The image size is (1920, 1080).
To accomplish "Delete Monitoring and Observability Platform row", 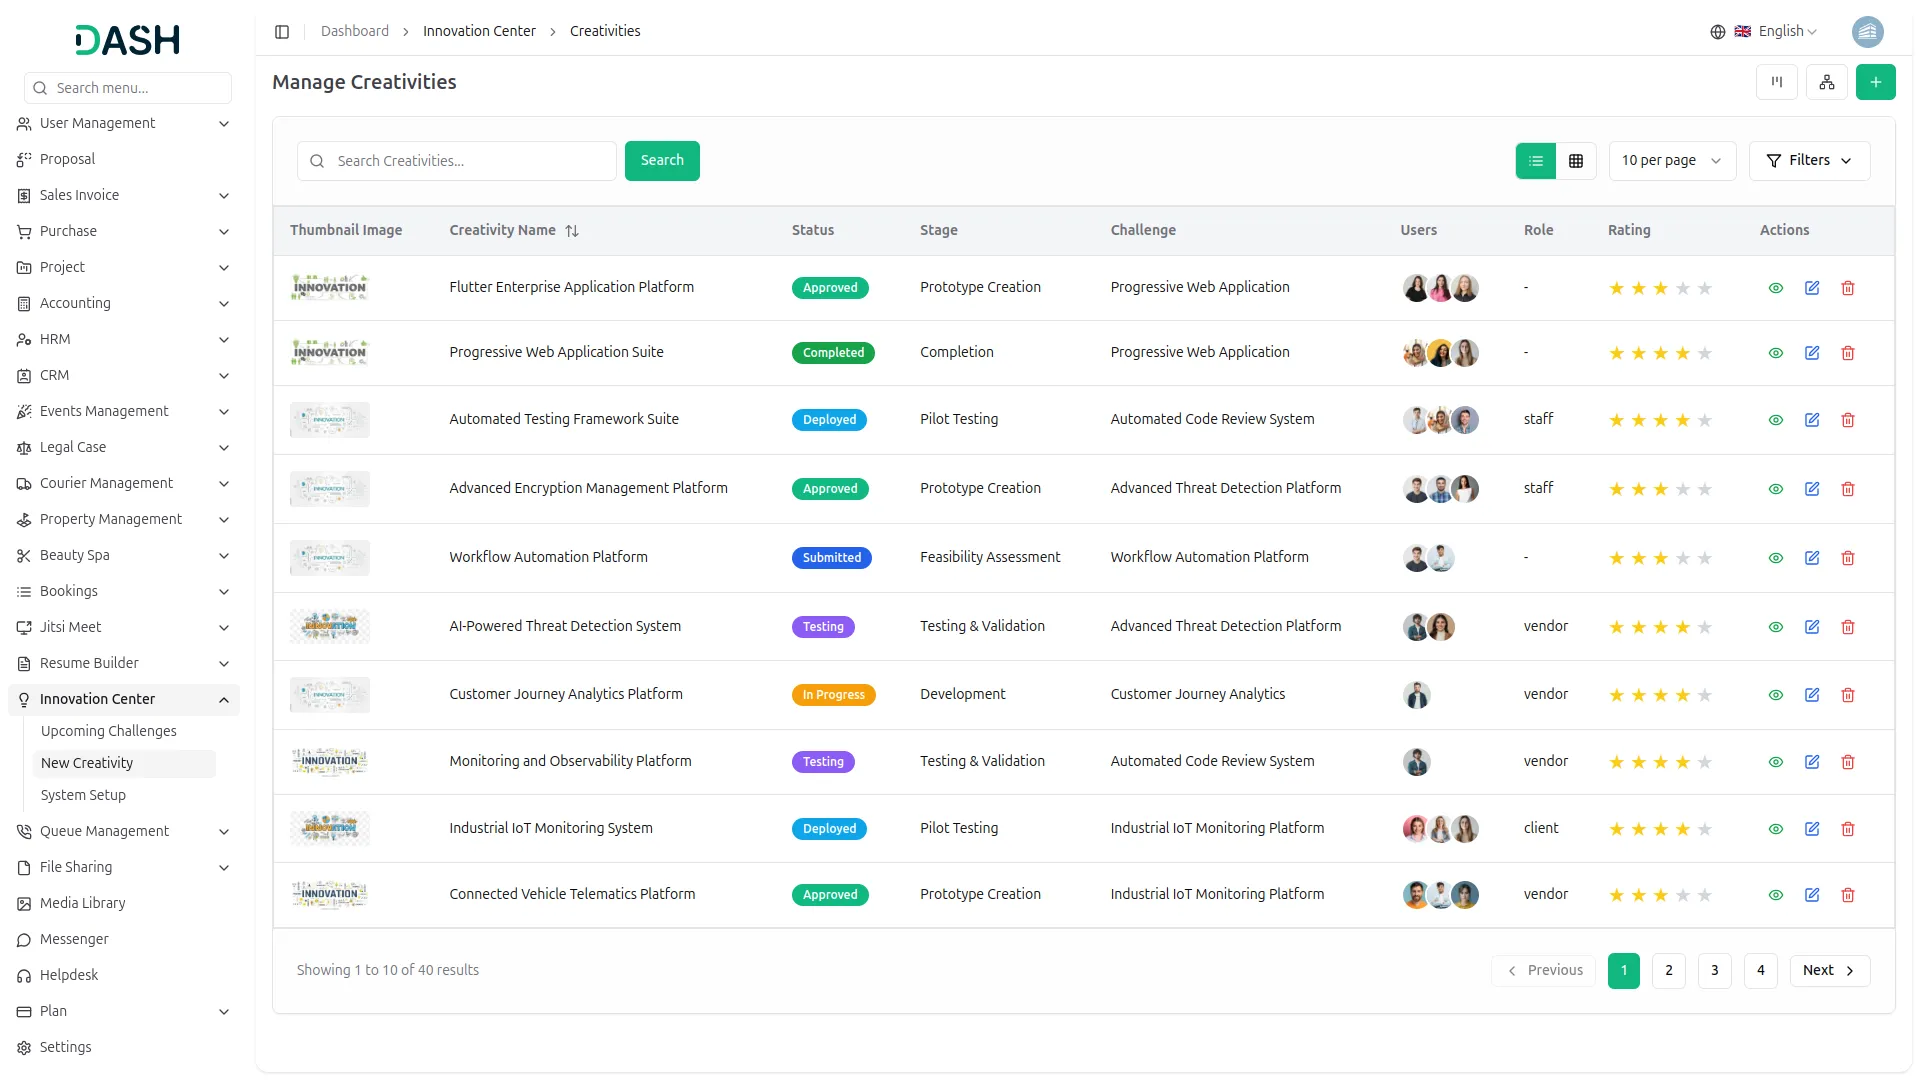I will coord(1848,762).
